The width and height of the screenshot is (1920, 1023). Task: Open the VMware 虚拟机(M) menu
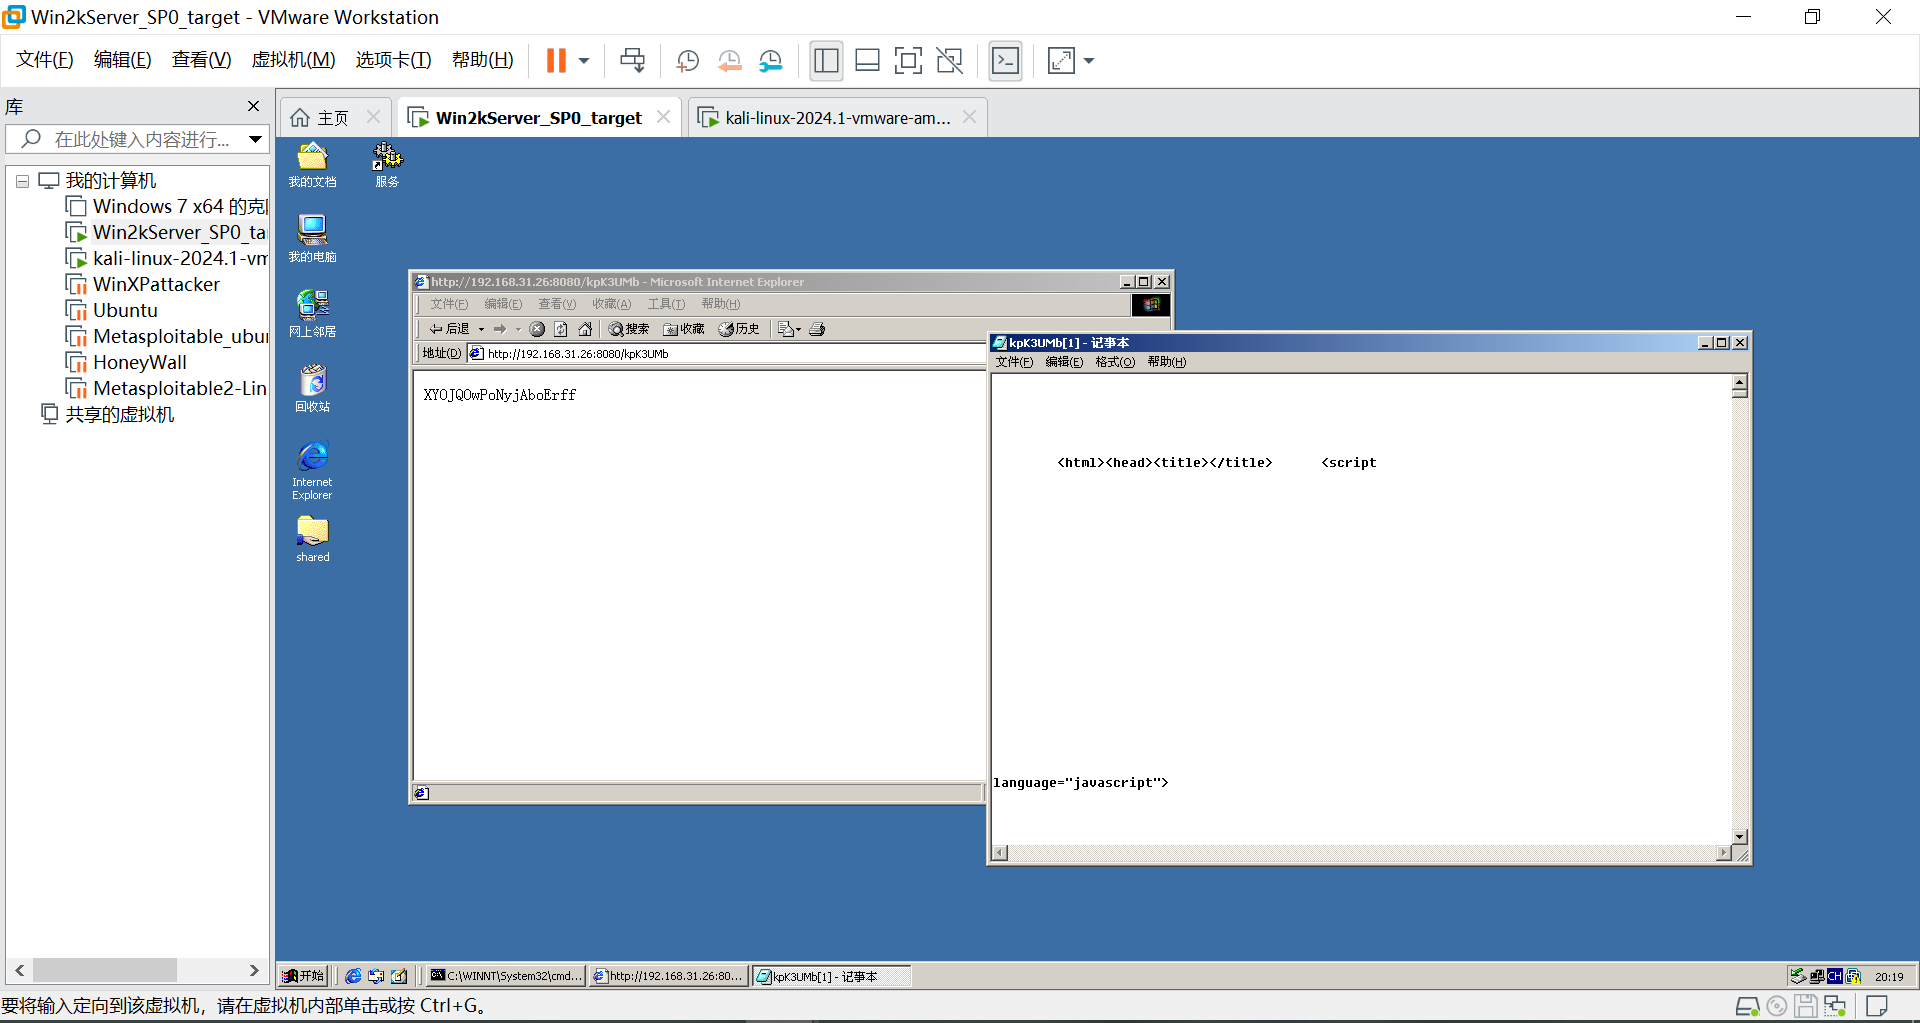pos(293,60)
